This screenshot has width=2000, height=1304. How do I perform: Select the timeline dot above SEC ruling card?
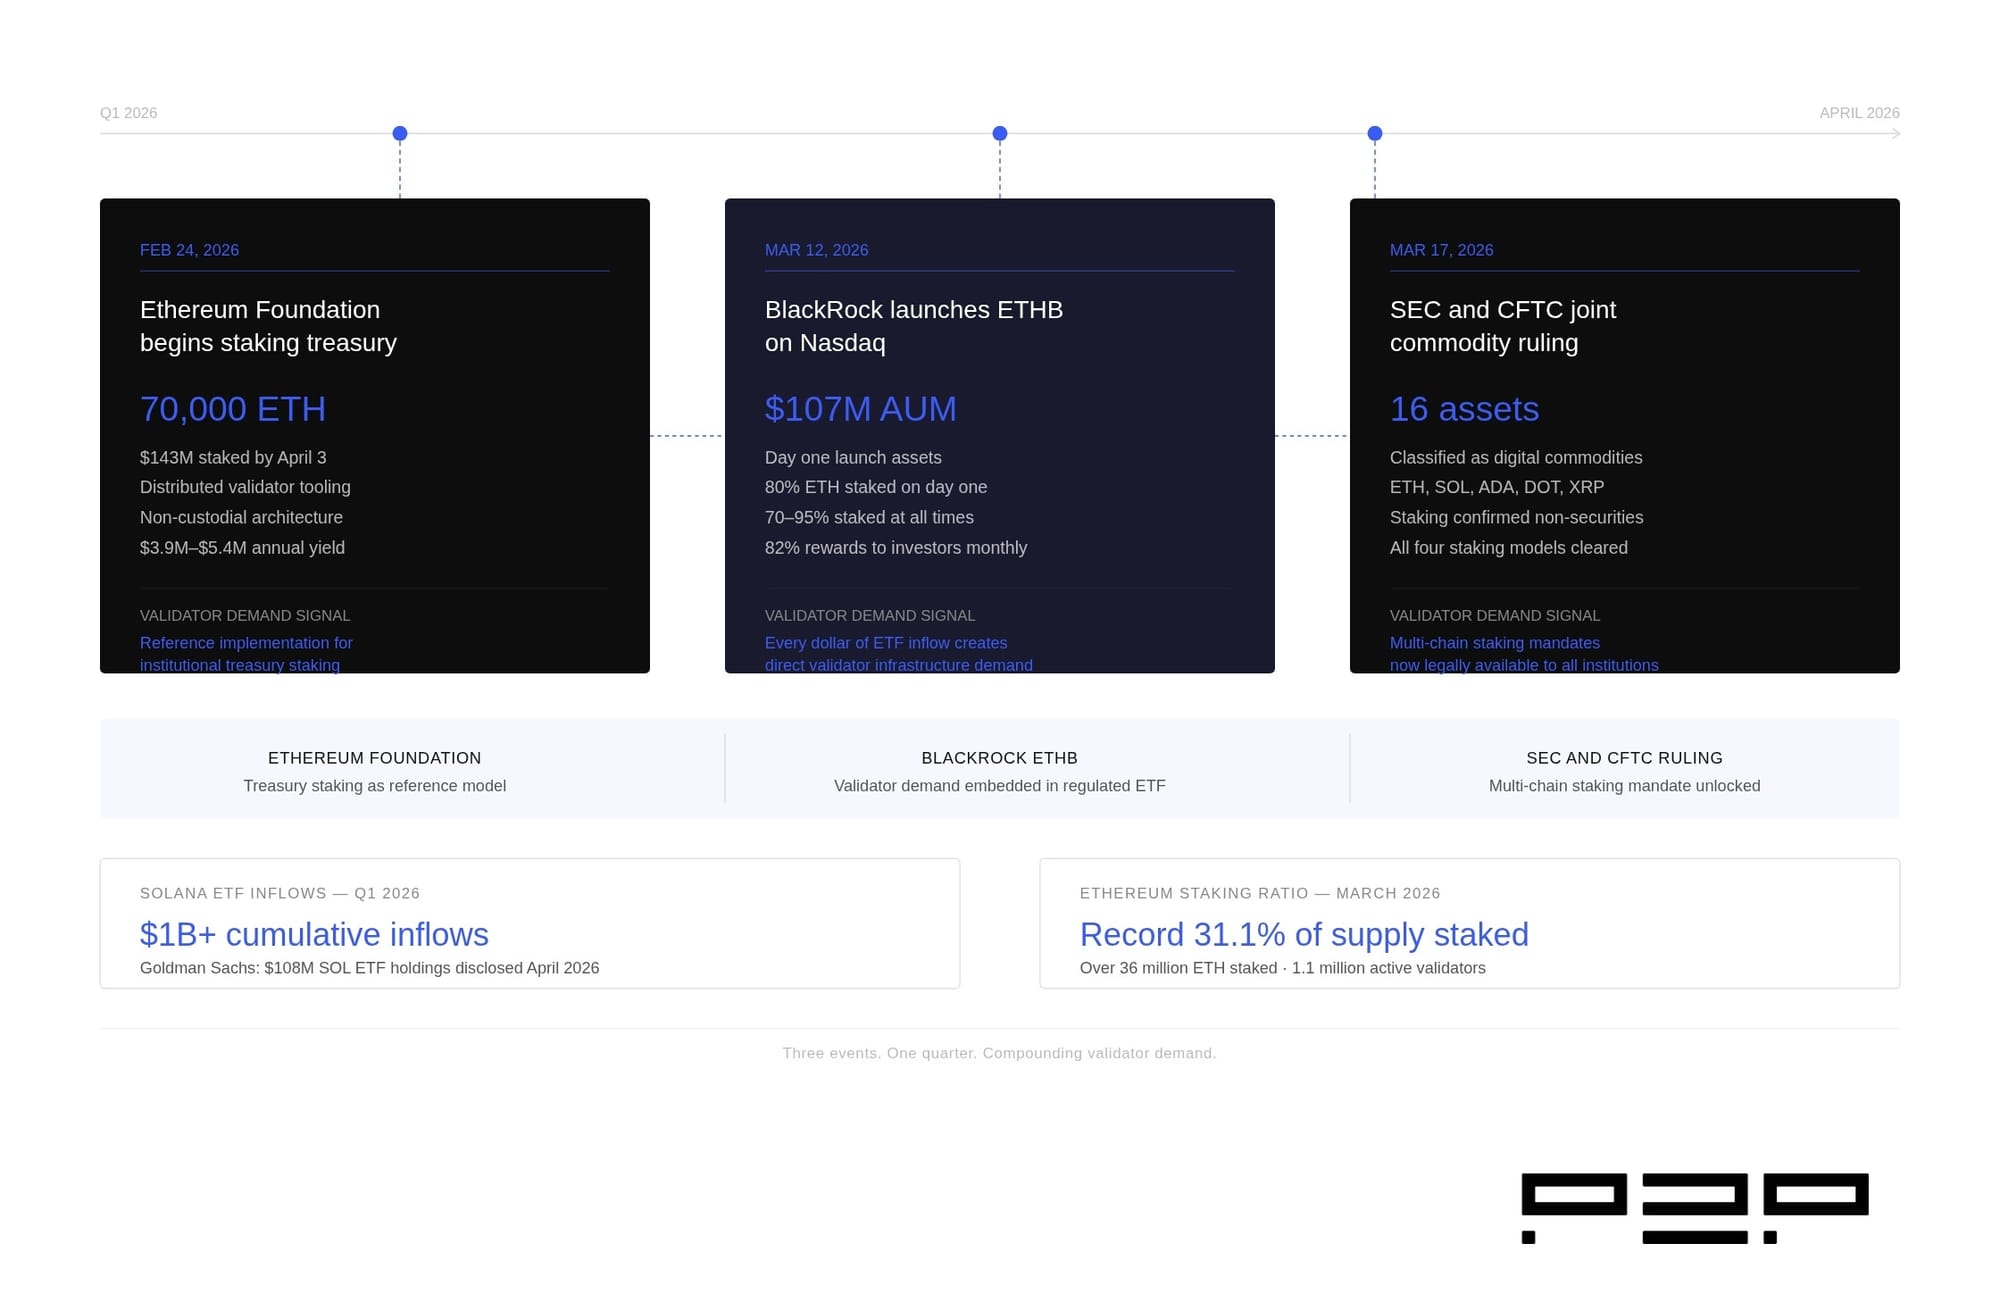pyautogui.click(x=1373, y=132)
